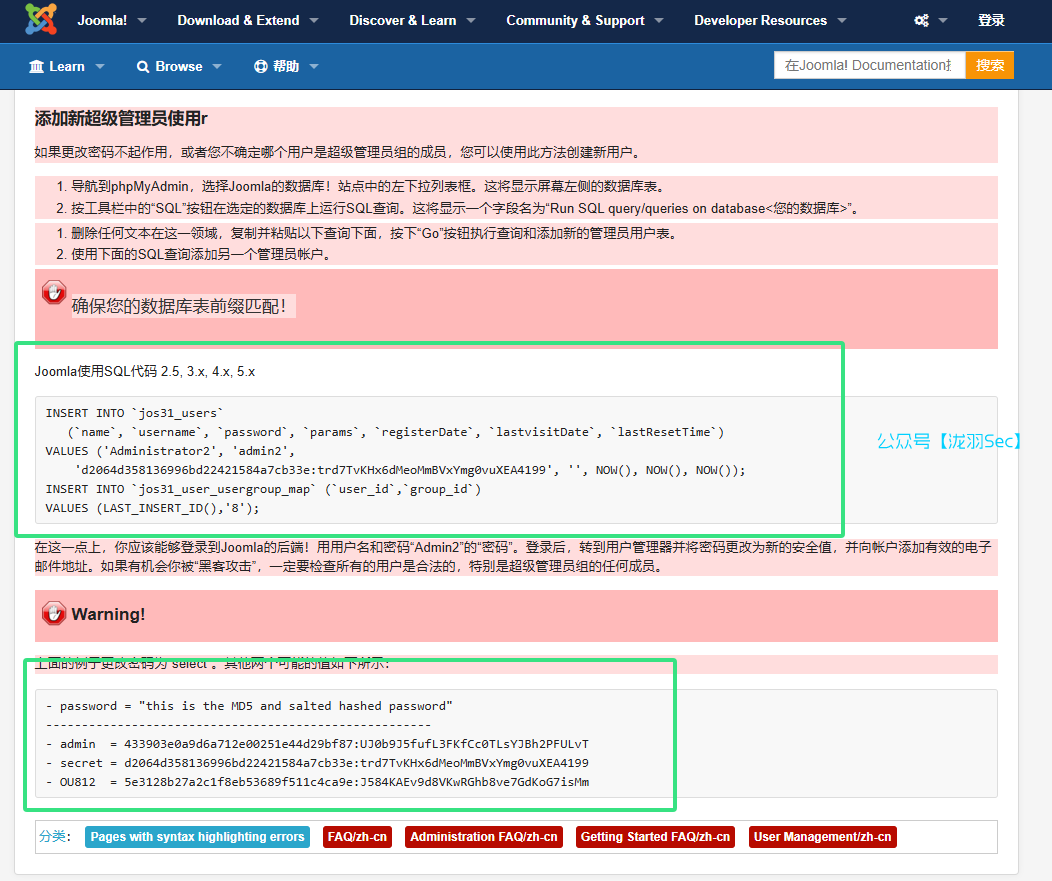The image size is (1052, 881).
Task: Open the User Management/zh-cn category
Action: (x=822, y=837)
